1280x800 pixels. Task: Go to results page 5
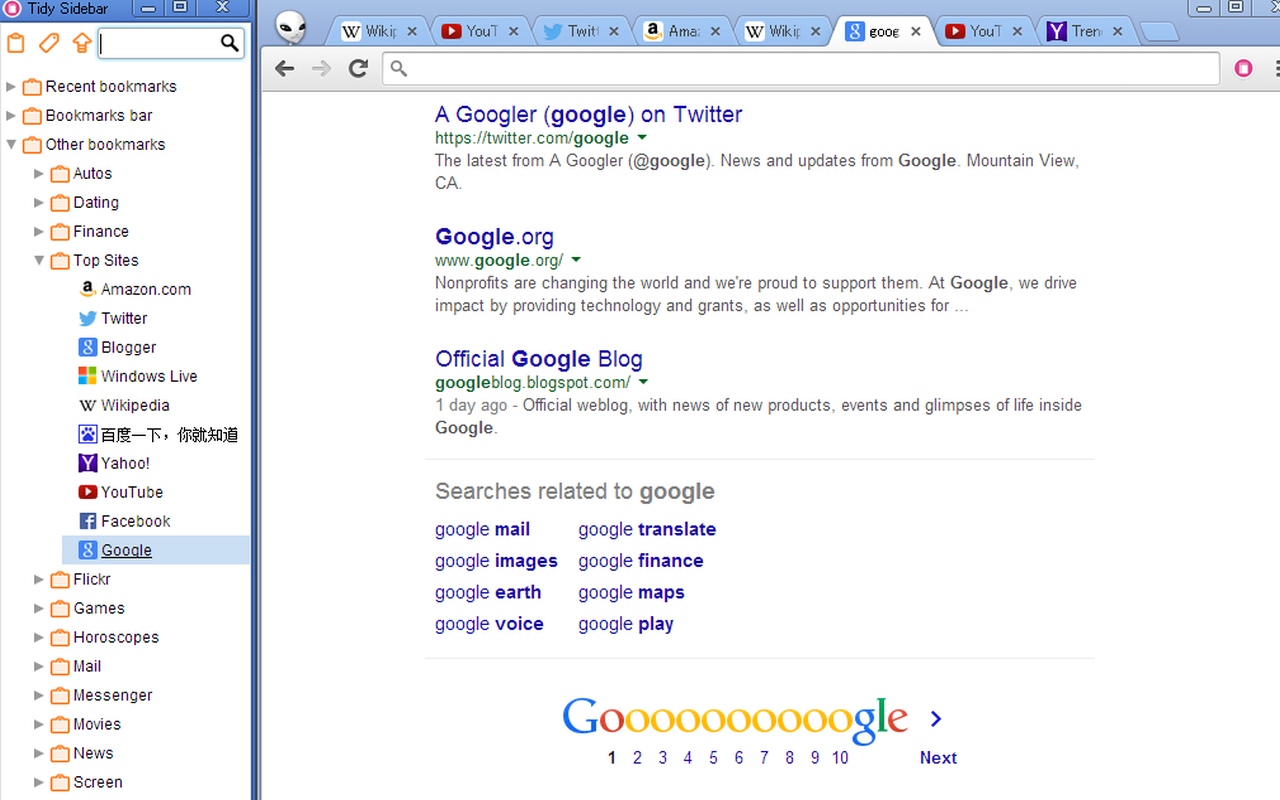pyautogui.click(x=713, y=757)
